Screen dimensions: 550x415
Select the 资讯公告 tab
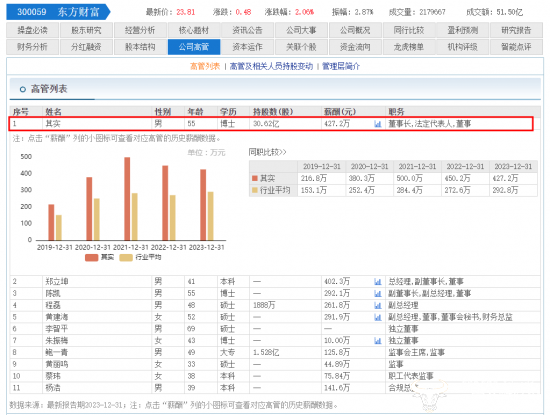247,30
